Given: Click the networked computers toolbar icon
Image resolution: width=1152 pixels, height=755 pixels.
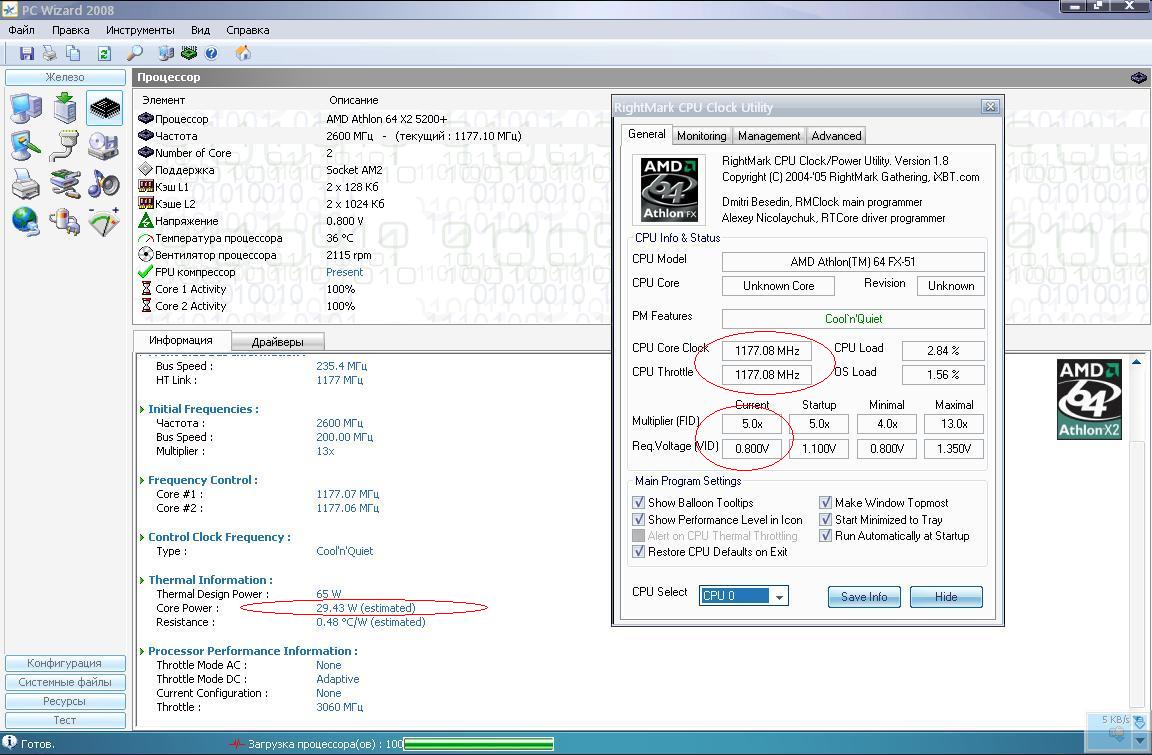Looking at the screenshot, I should (166, 53).
